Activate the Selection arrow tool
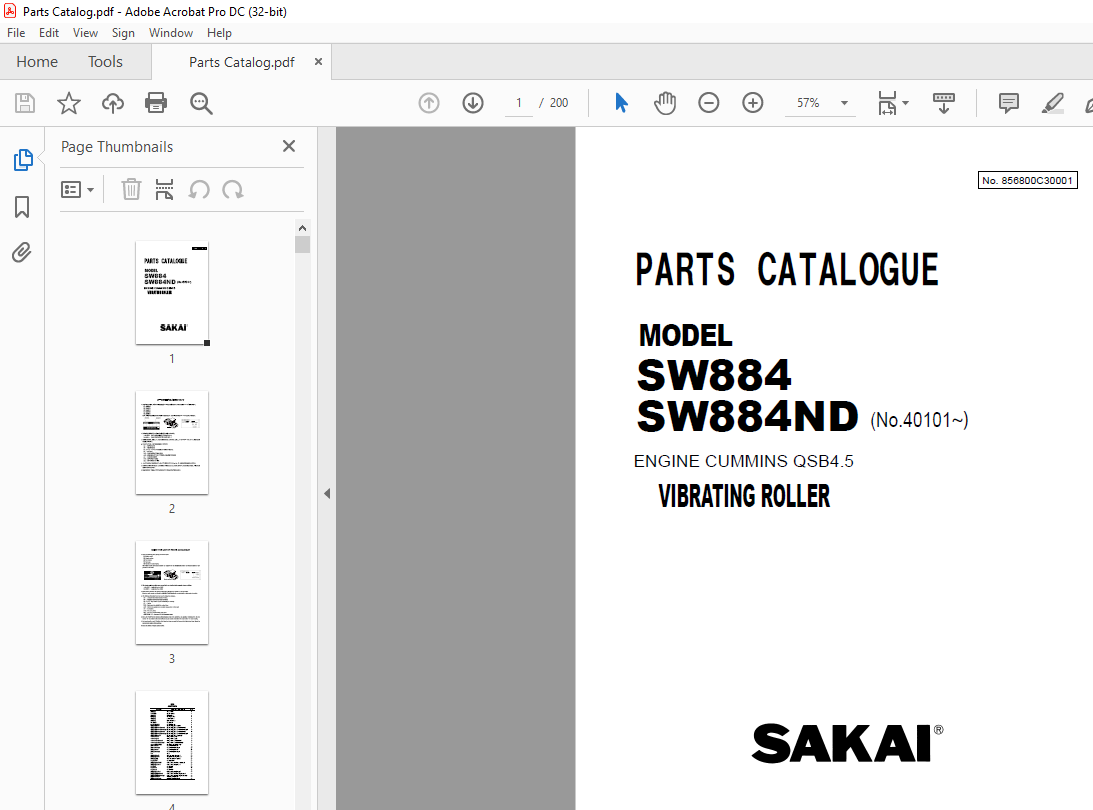The width and height of the screenshot is (1093, 810). tap(621, 103)
